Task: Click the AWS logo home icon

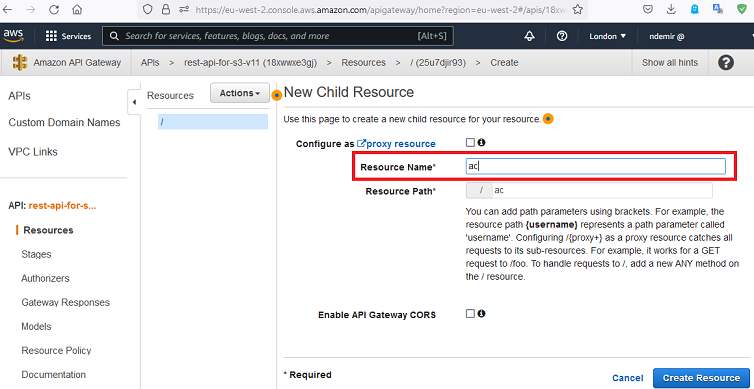Action: 13,35
